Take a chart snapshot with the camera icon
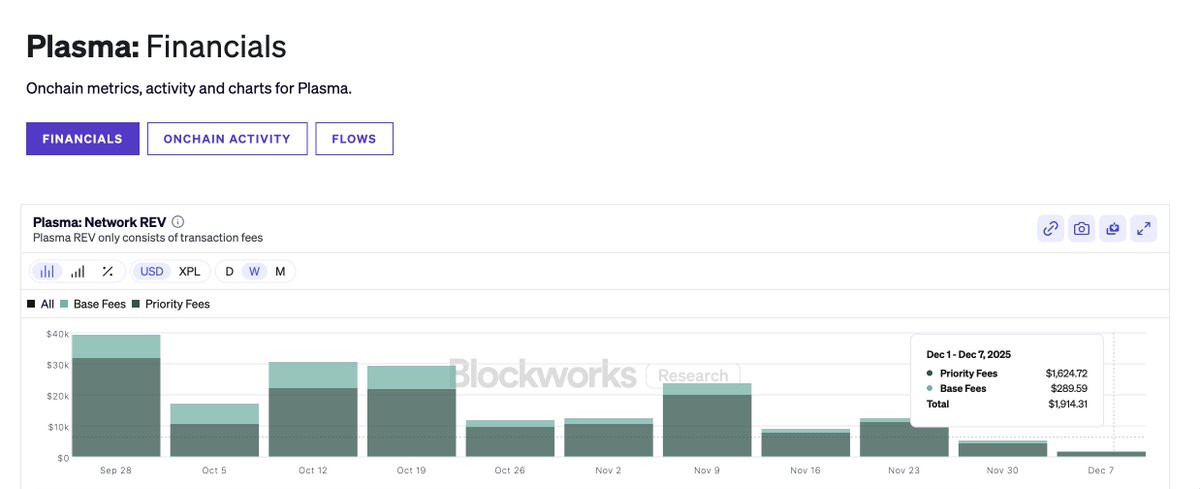 click(x=1081, y=229)
